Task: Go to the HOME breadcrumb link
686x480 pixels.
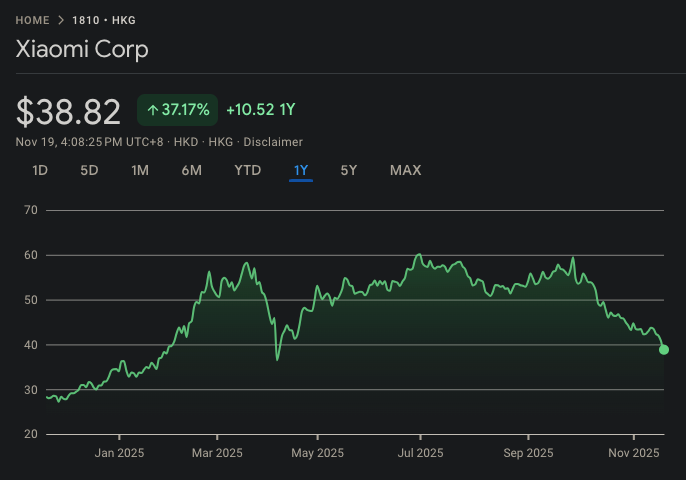Action: 32,20
